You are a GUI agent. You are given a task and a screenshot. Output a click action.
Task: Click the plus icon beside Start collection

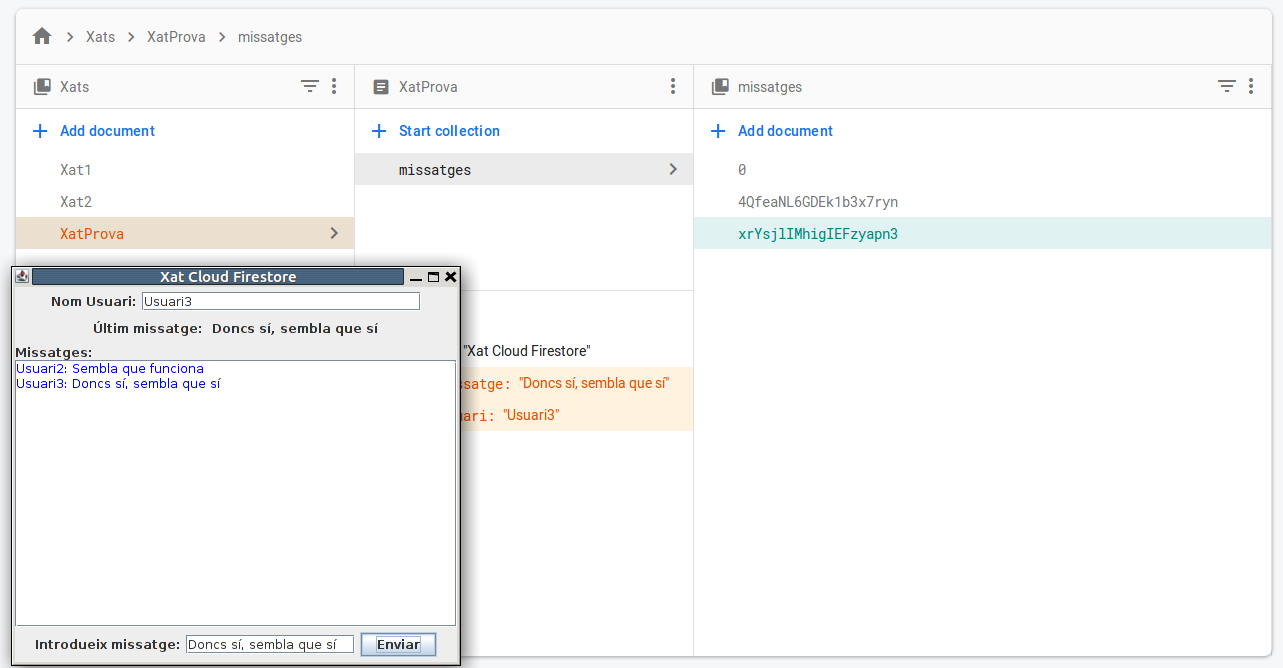379,131
